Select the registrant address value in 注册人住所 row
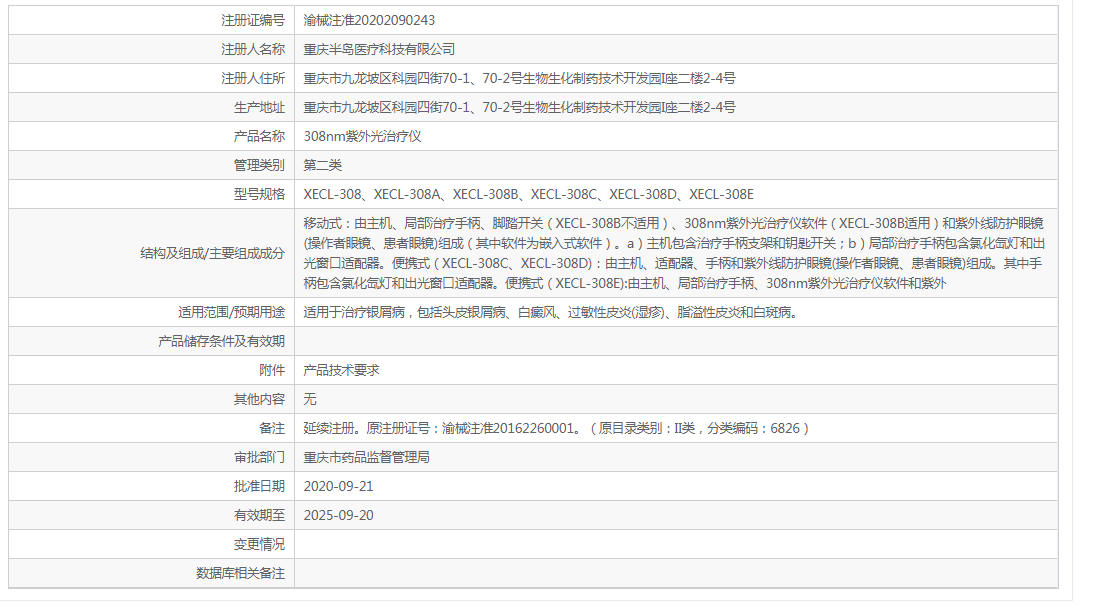The image size is (1107, 609). [520, 78]
